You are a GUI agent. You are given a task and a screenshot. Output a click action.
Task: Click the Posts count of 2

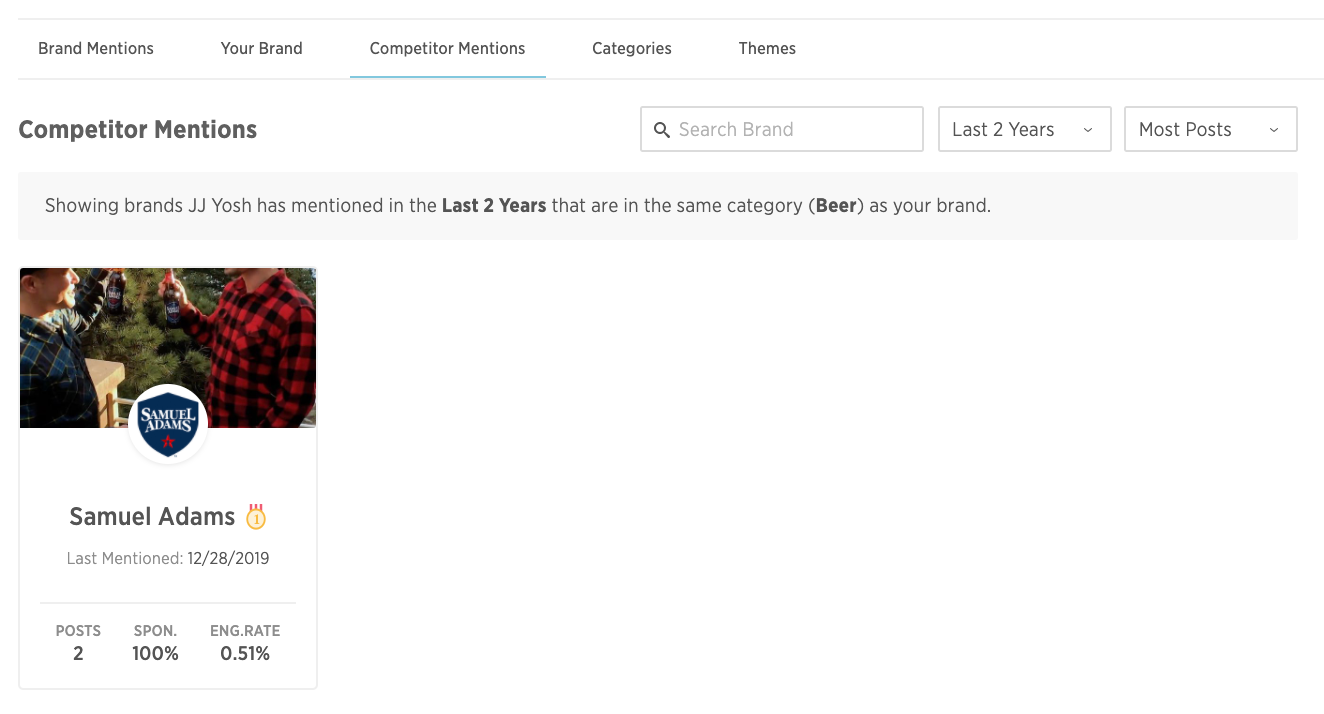pos(78,653)
